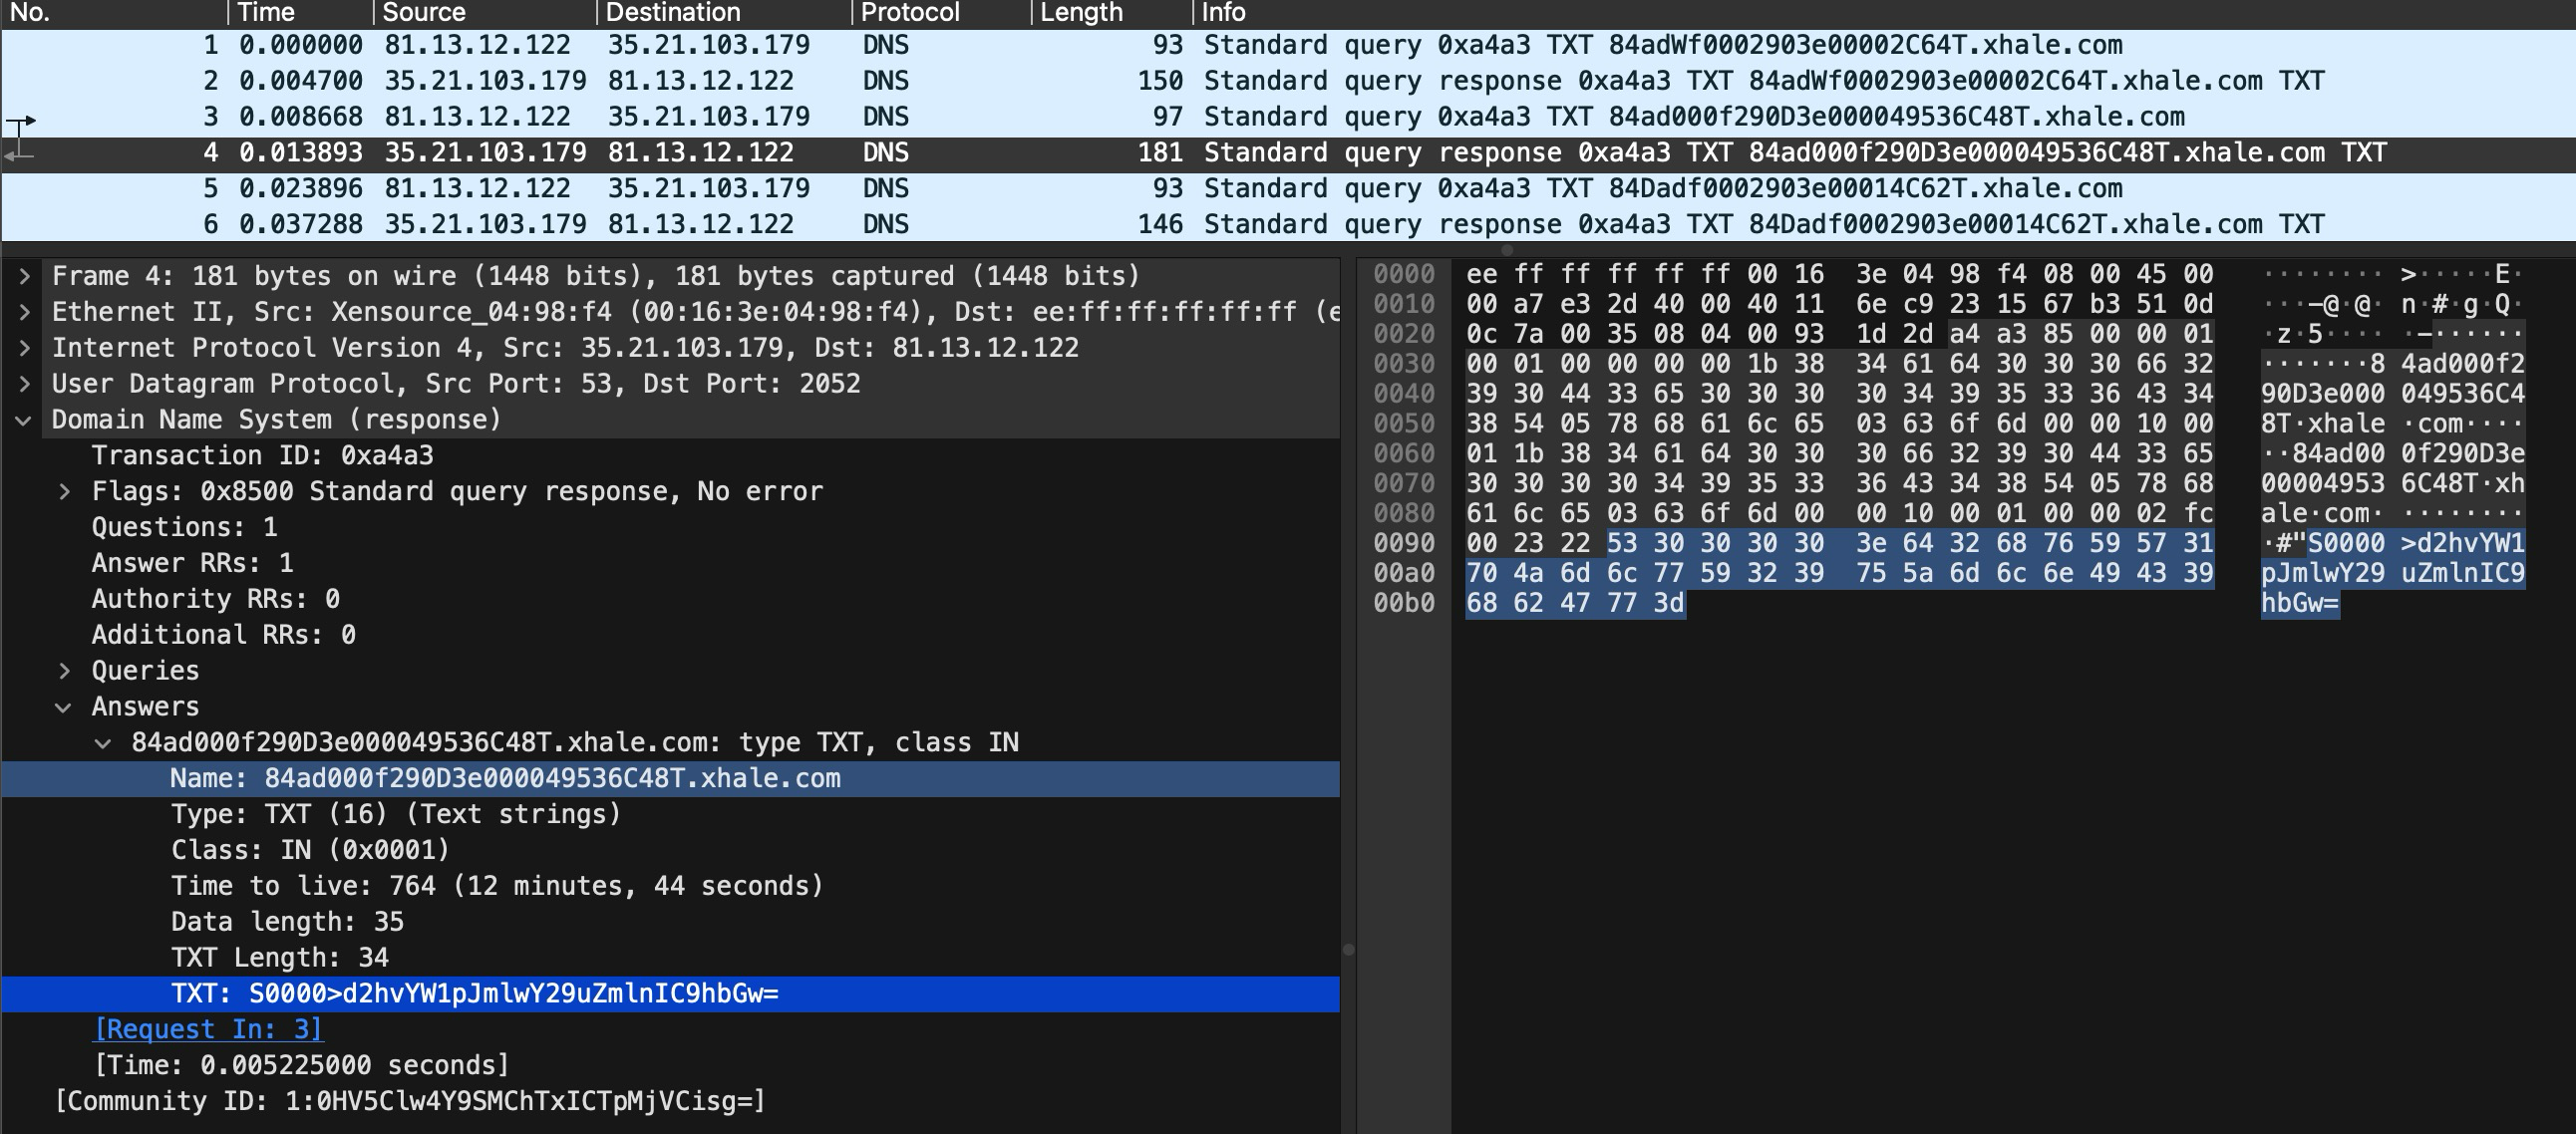2576x1134 pixels.
Task: Sort by the Destination column header
Action: coord(725,13)
